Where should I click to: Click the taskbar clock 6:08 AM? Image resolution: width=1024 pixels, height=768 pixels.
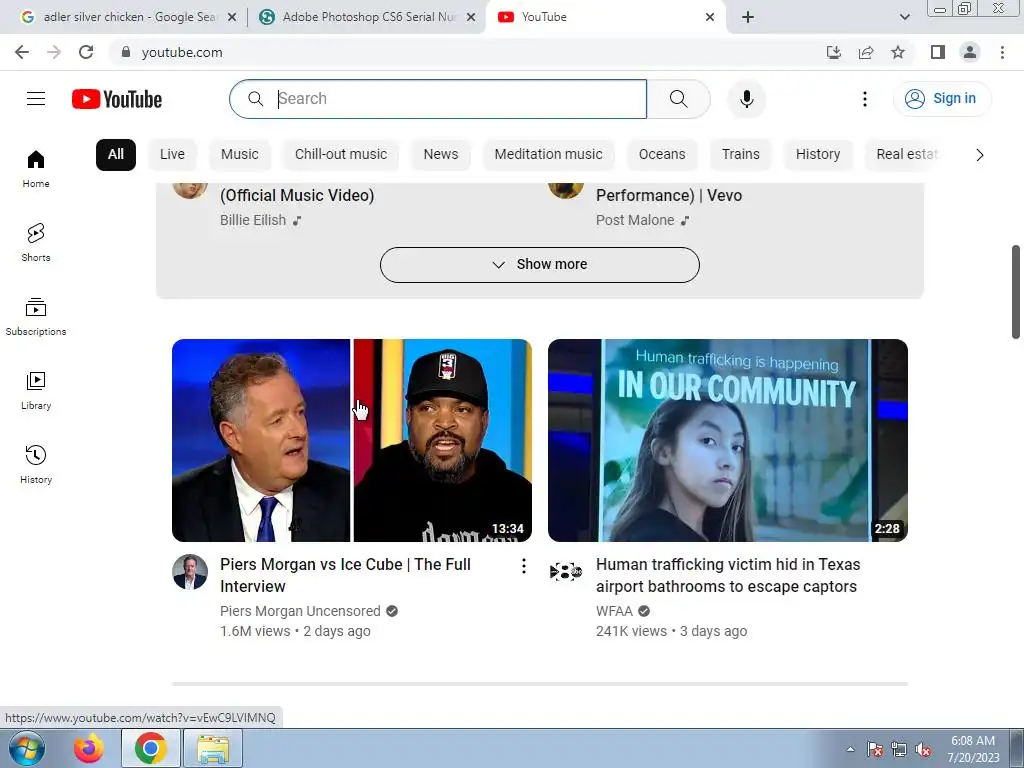click(x=973, y=749)
